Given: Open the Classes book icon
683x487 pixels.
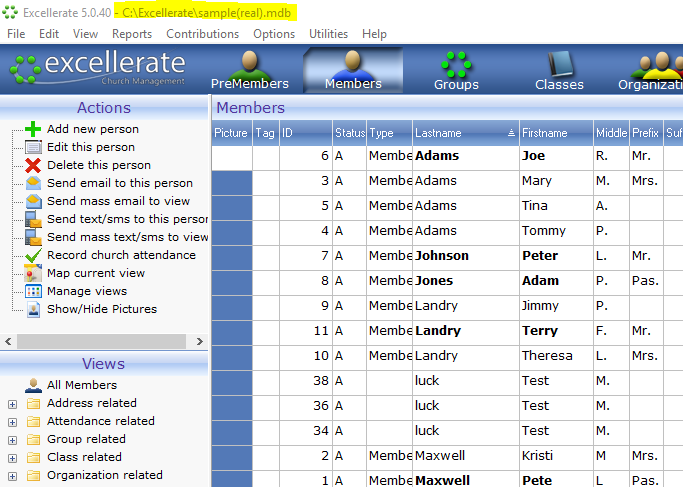Looking at the screenshot, I should coord(559,71).
